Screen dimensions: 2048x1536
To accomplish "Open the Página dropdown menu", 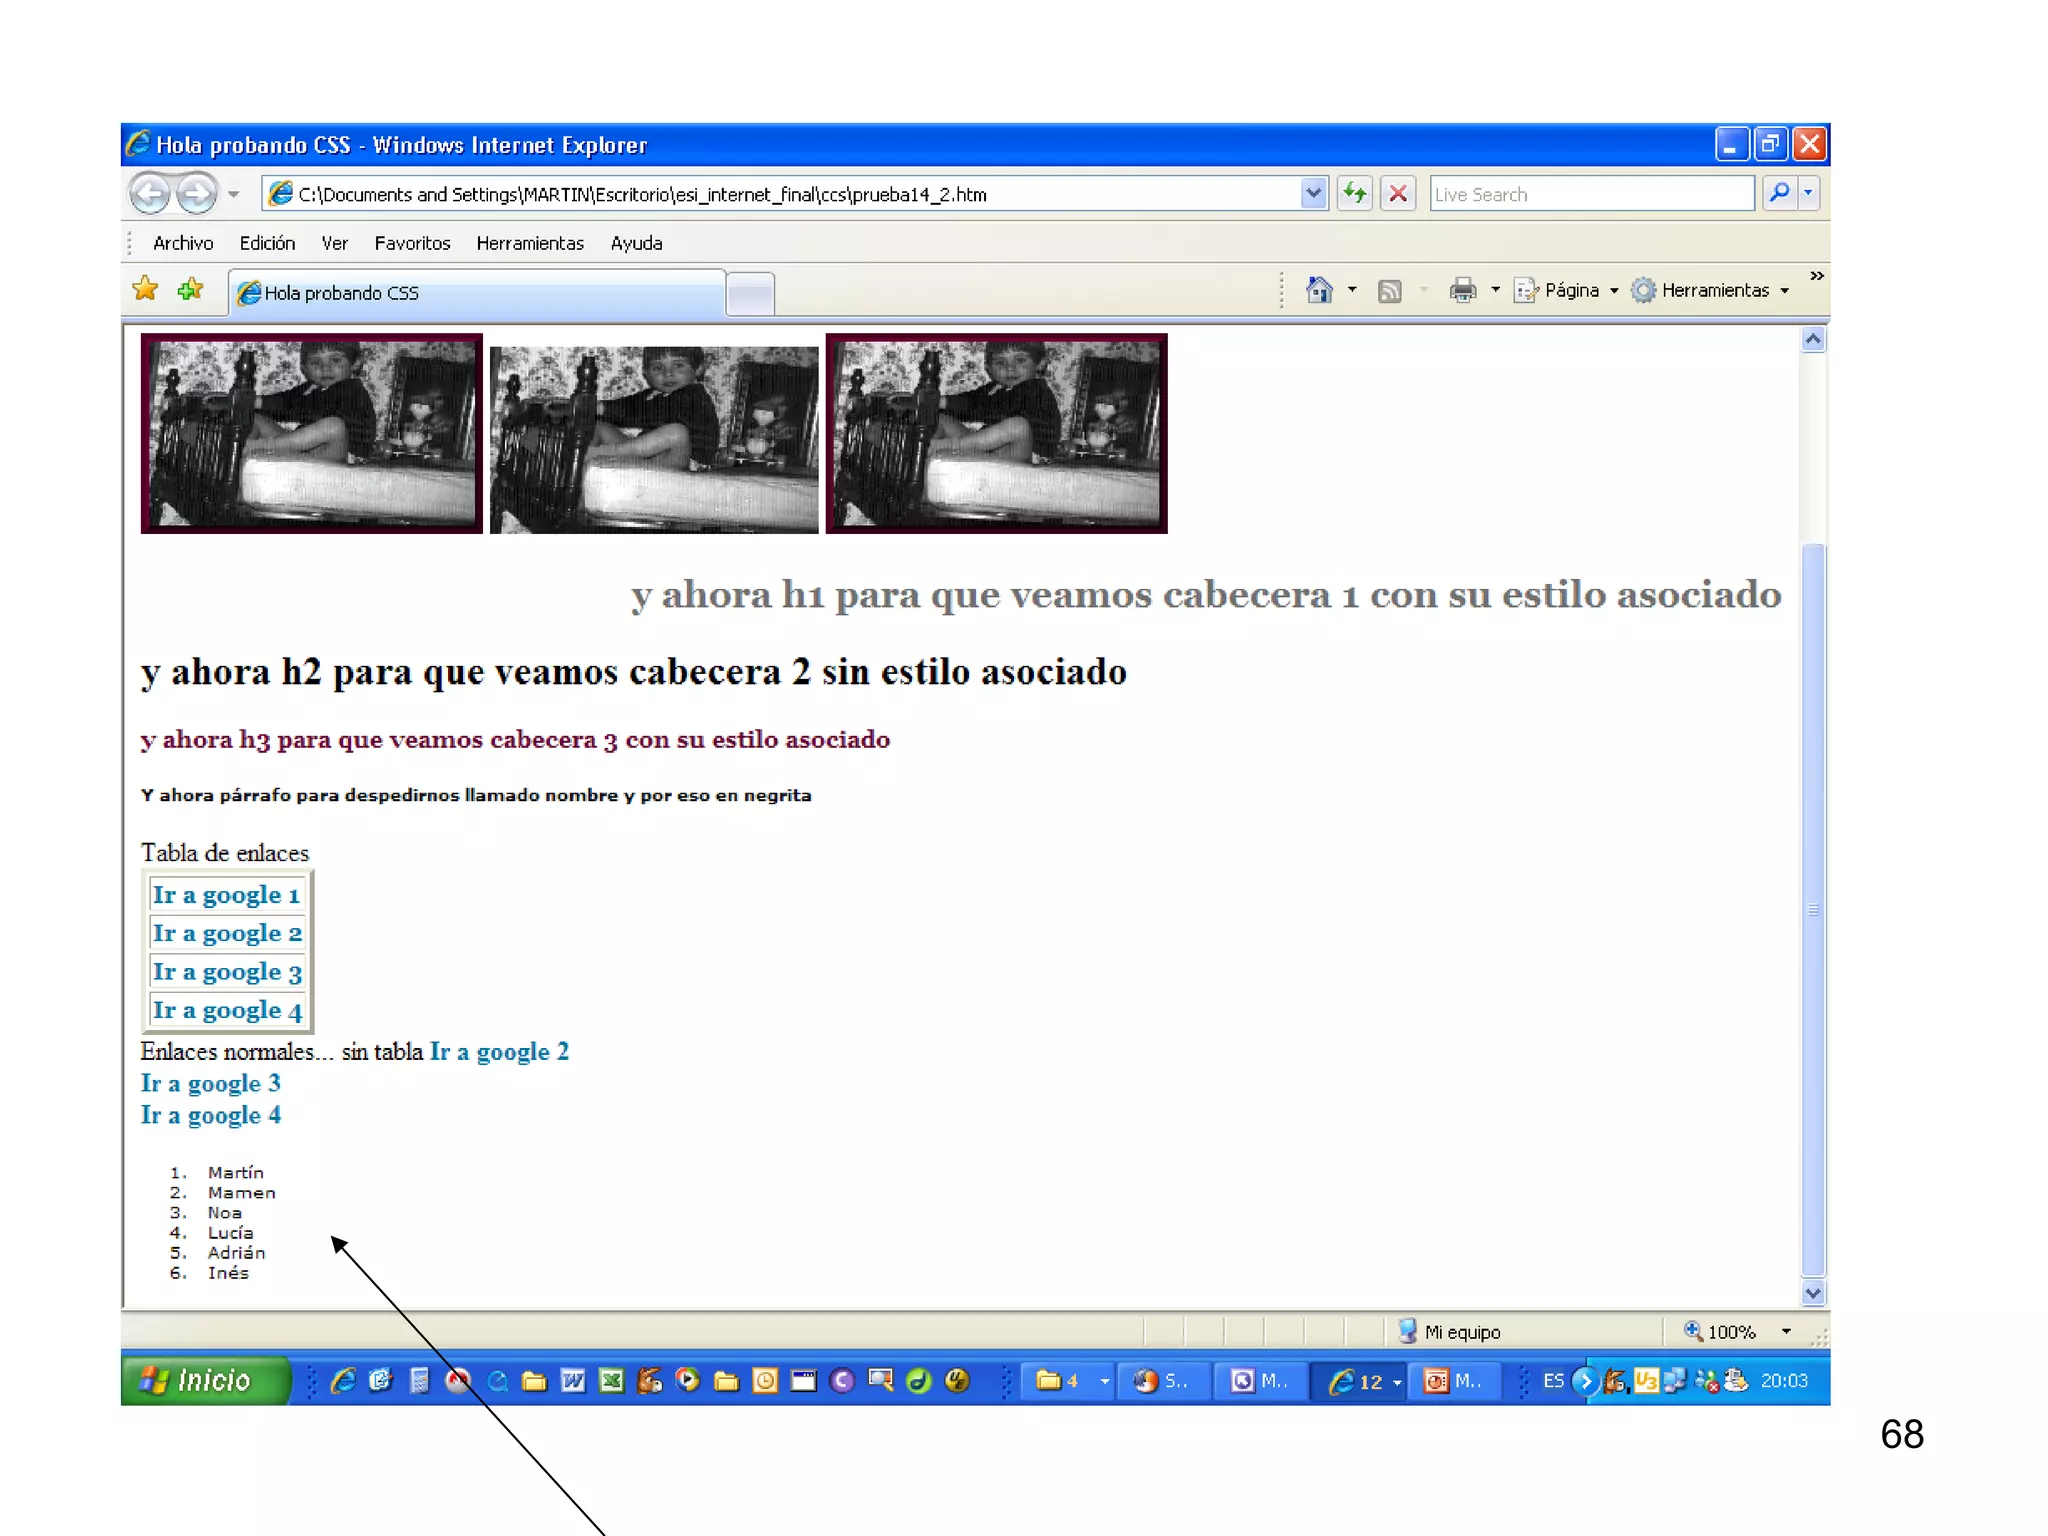I will point(1571,290).
